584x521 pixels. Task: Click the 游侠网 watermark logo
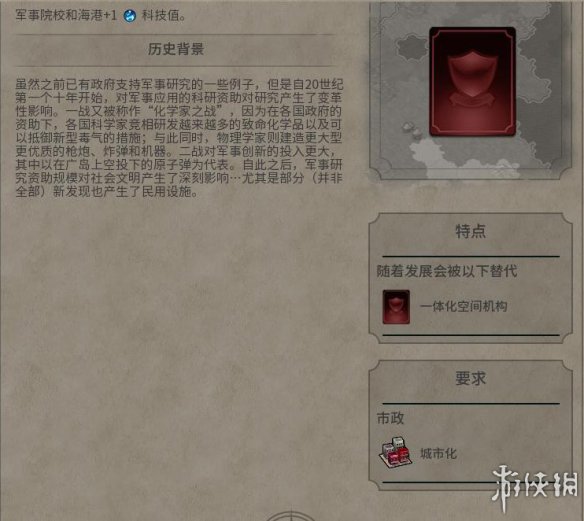[x=535, y=486]
